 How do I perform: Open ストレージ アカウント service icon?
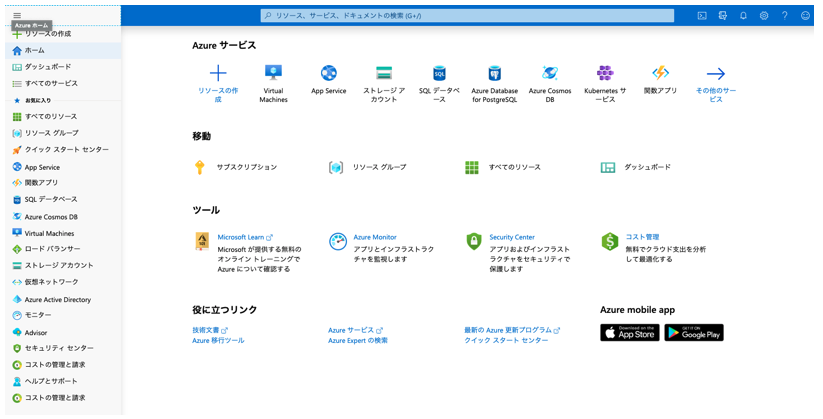tap(384, 73)
